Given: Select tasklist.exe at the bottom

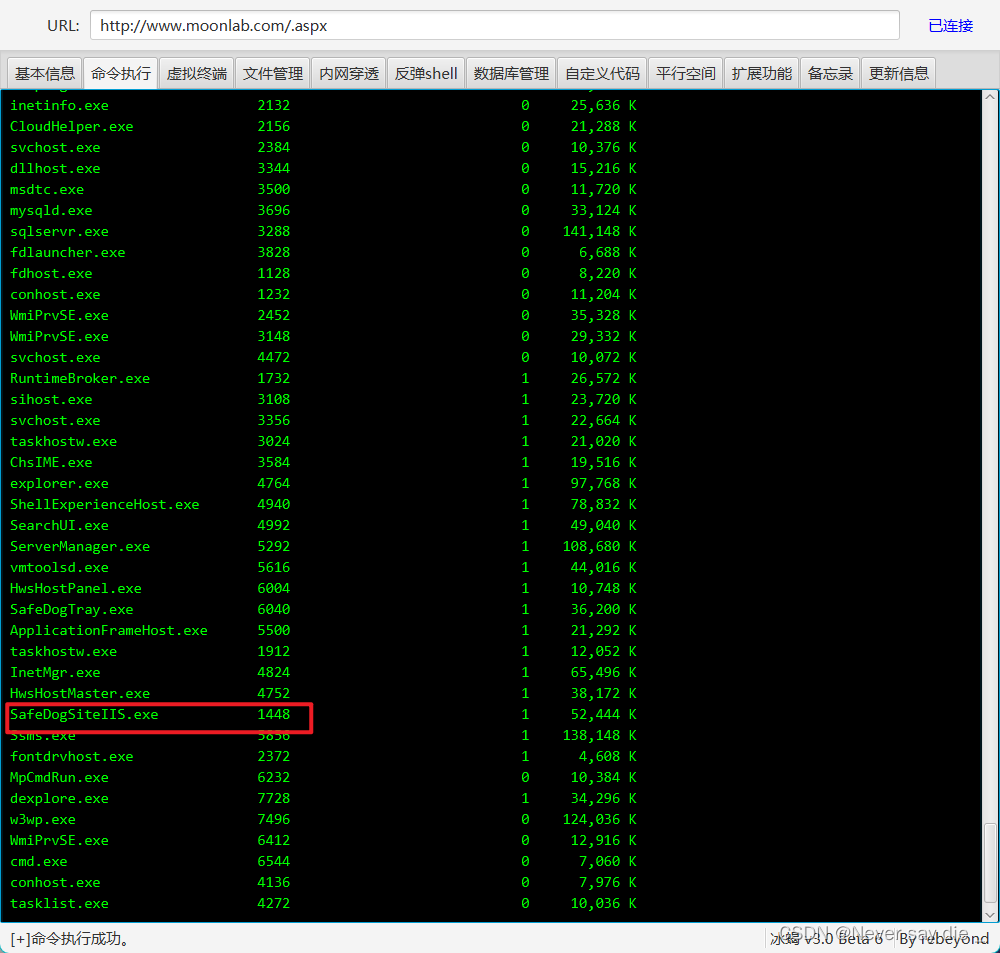Looking at the screenshot, I should tap(59, 904).
